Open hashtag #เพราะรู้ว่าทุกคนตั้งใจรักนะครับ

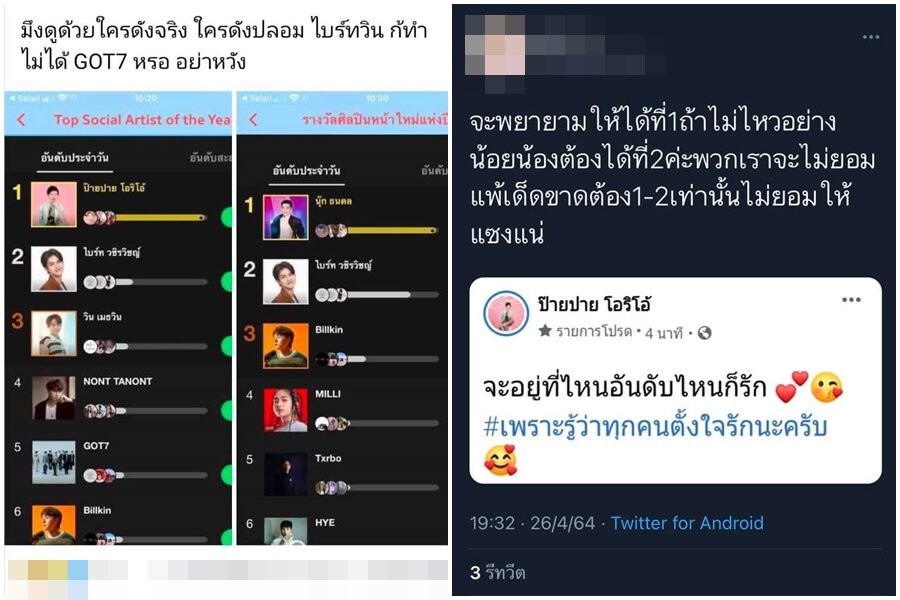click(655, 427)
